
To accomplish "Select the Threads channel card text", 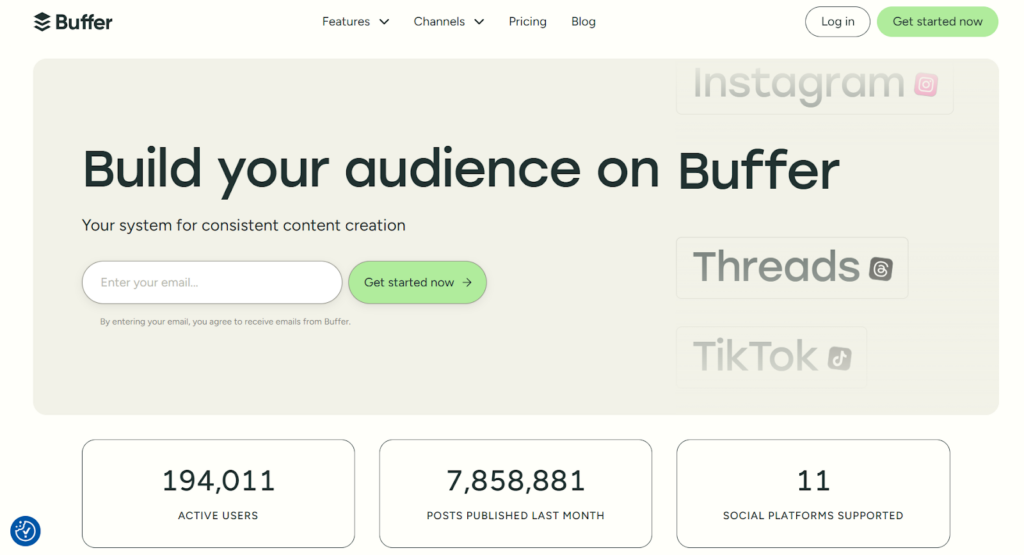I will tap(776, 266).
